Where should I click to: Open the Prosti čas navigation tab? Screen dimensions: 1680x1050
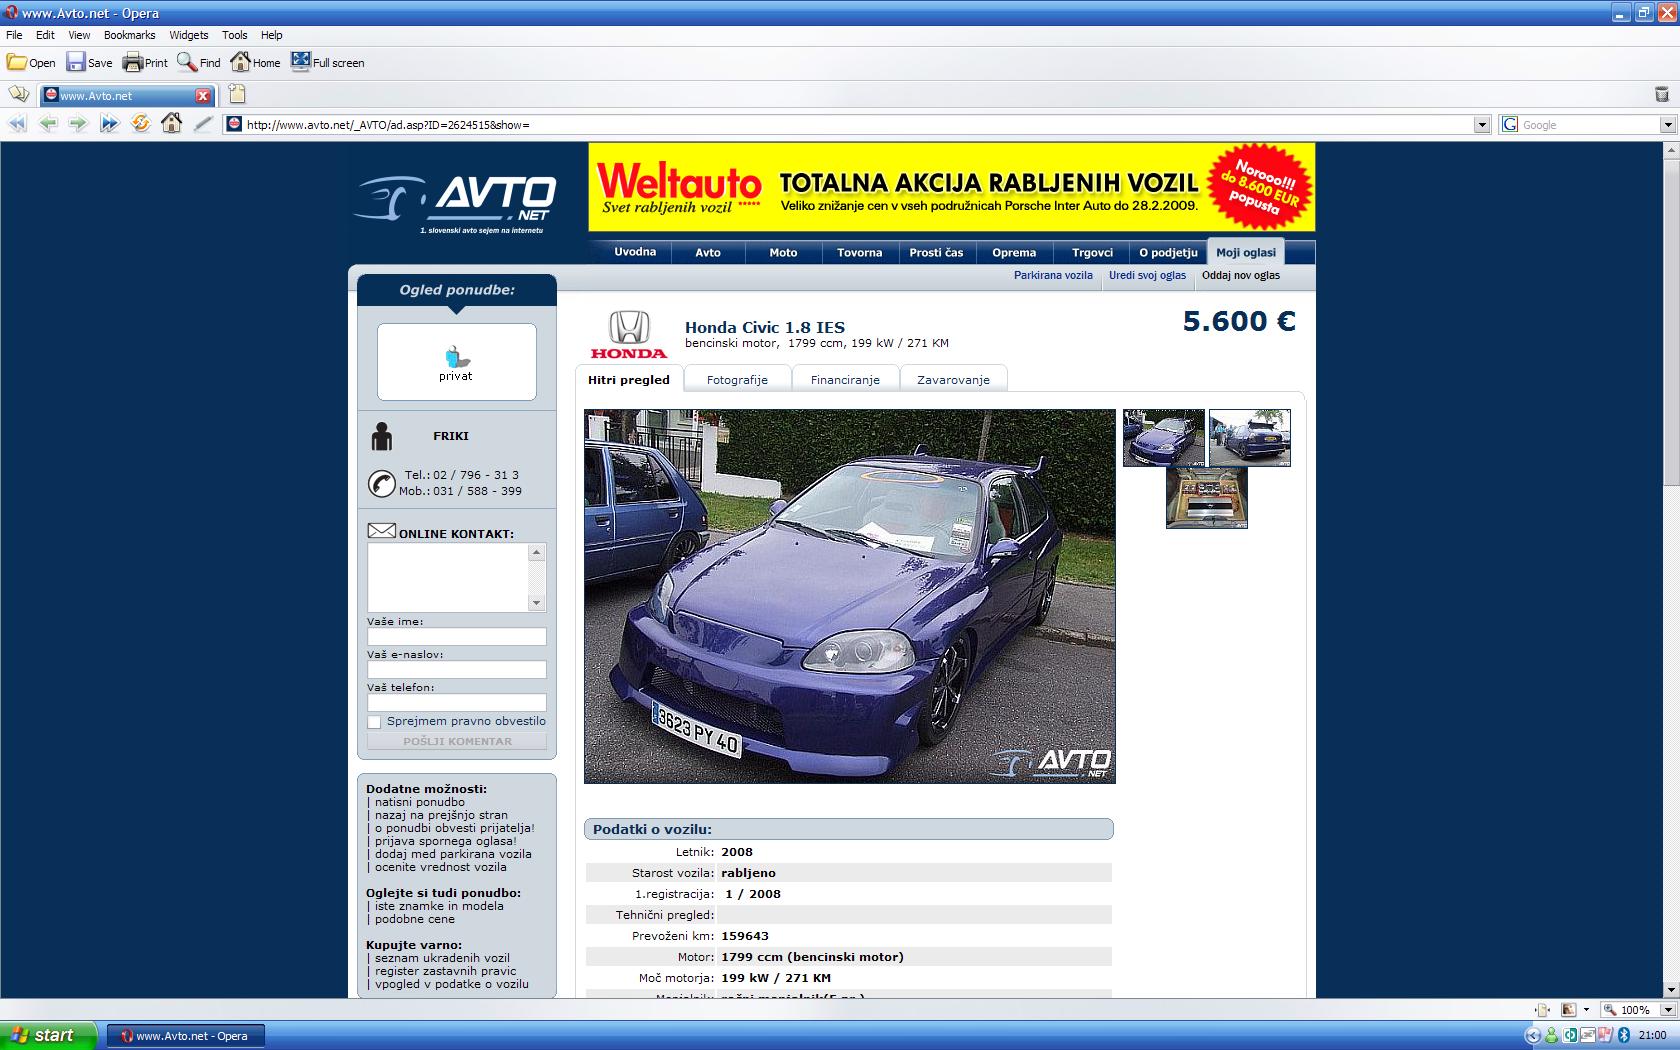[936, 253]
